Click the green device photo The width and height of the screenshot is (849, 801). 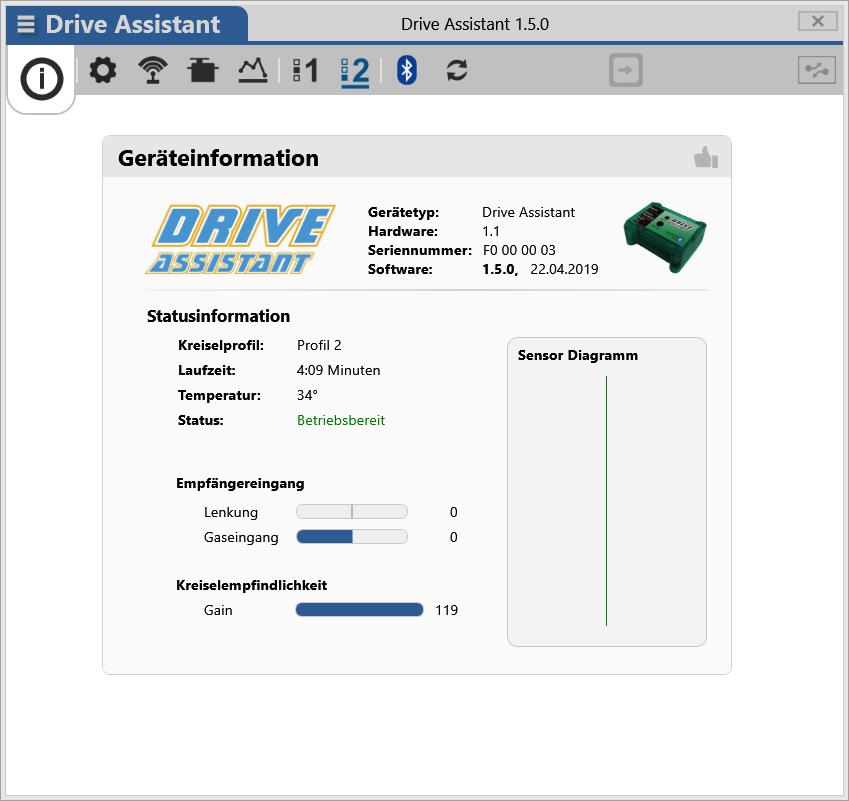(x=665, y=237)
